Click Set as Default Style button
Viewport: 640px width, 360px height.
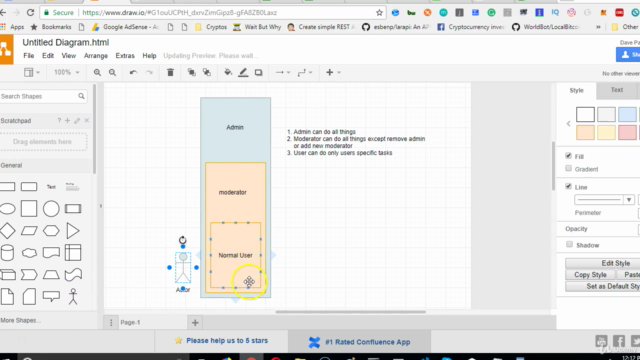point(602,286)
